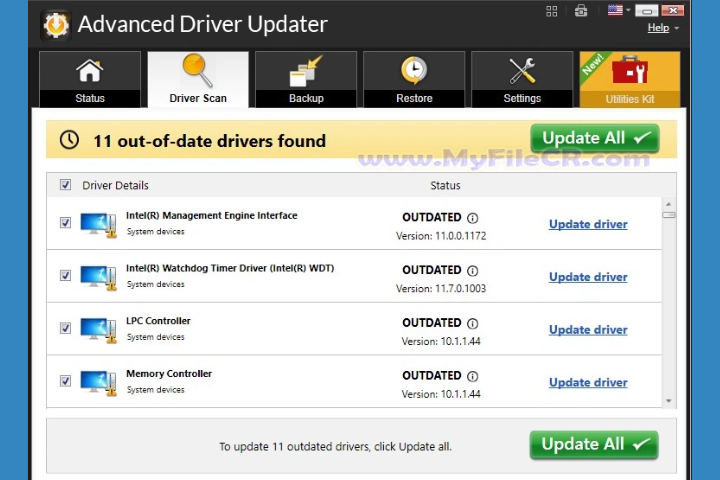Select 'Version: 11.0.0.1172' text
The height and width of the screenshot is (480, 720).
[x=441, y=236]
